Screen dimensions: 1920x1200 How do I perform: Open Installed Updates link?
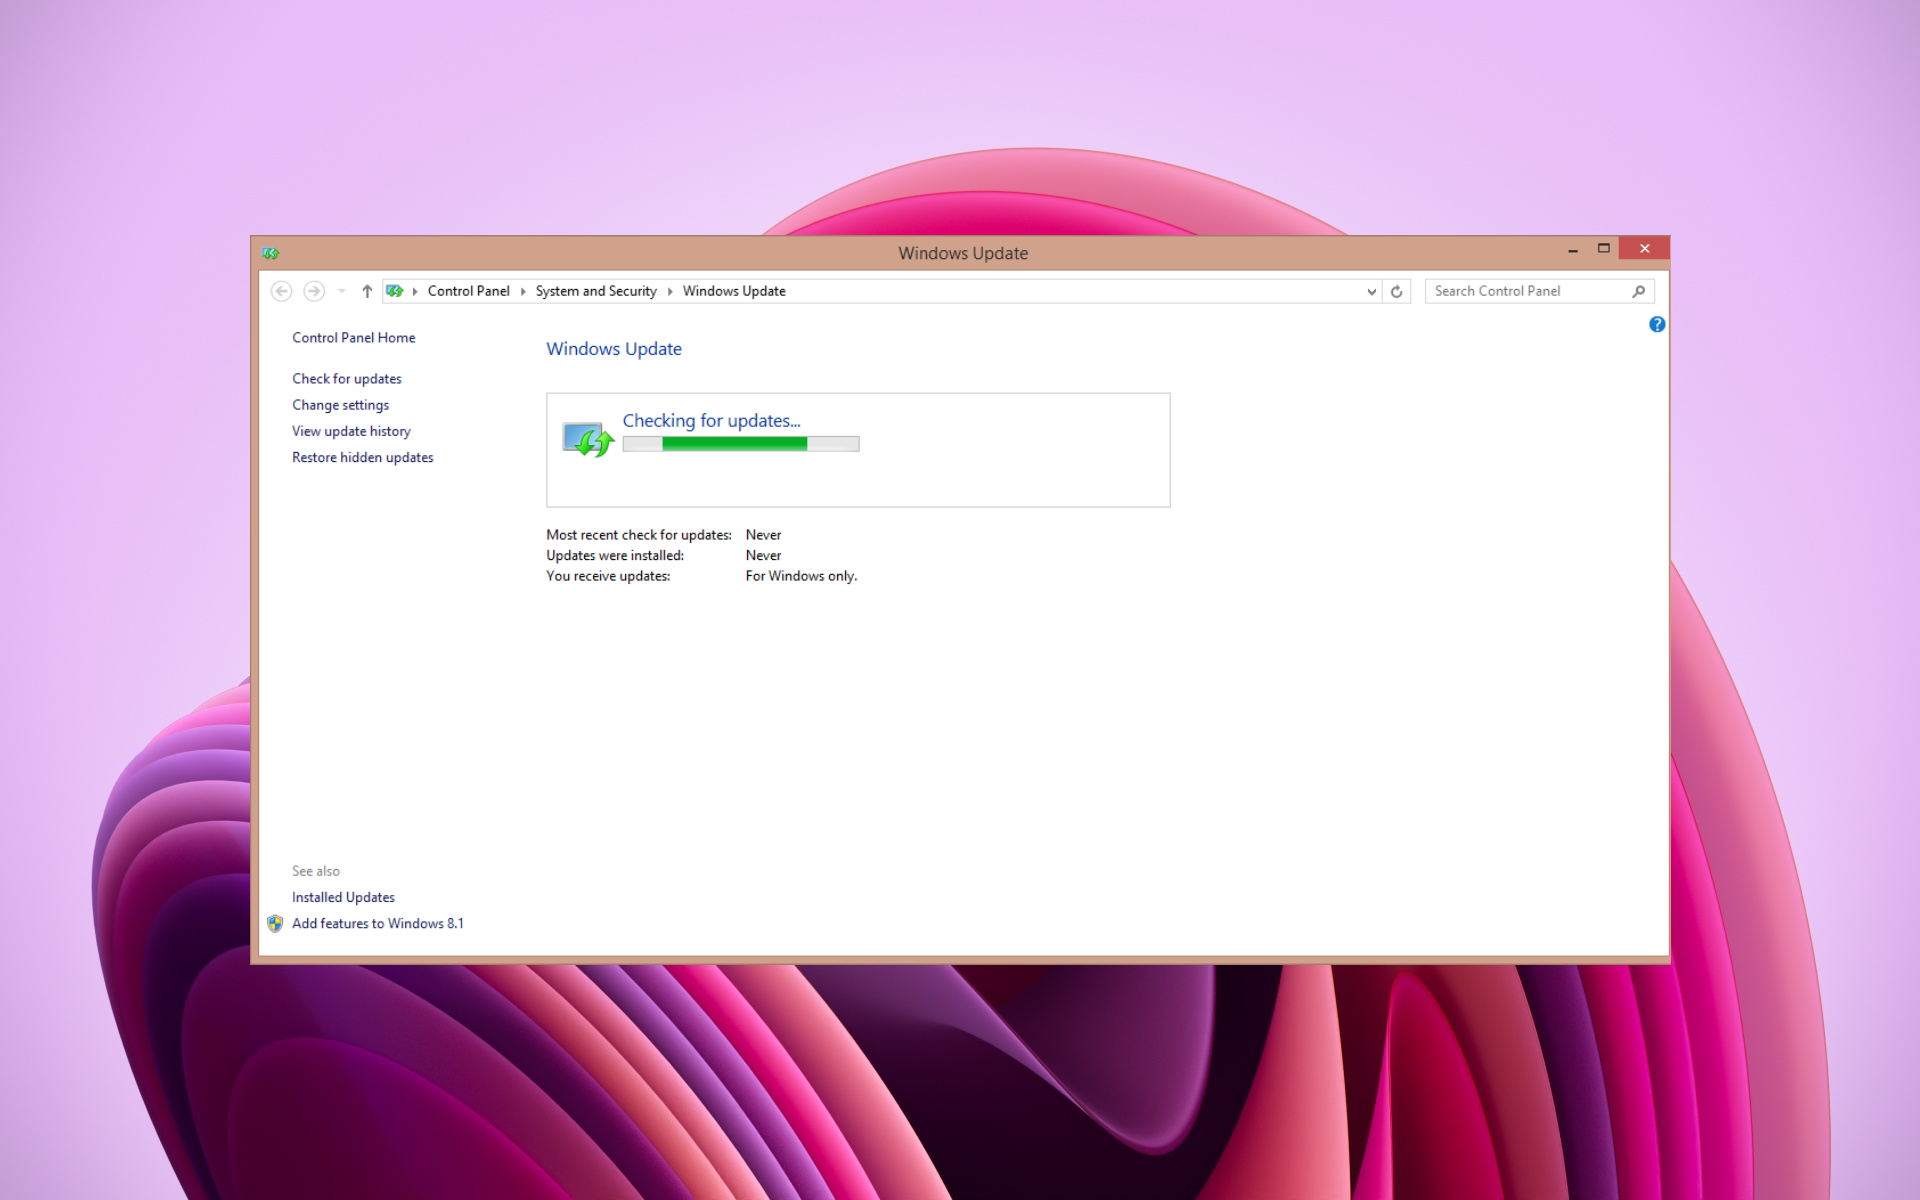[x=343, y=897]
